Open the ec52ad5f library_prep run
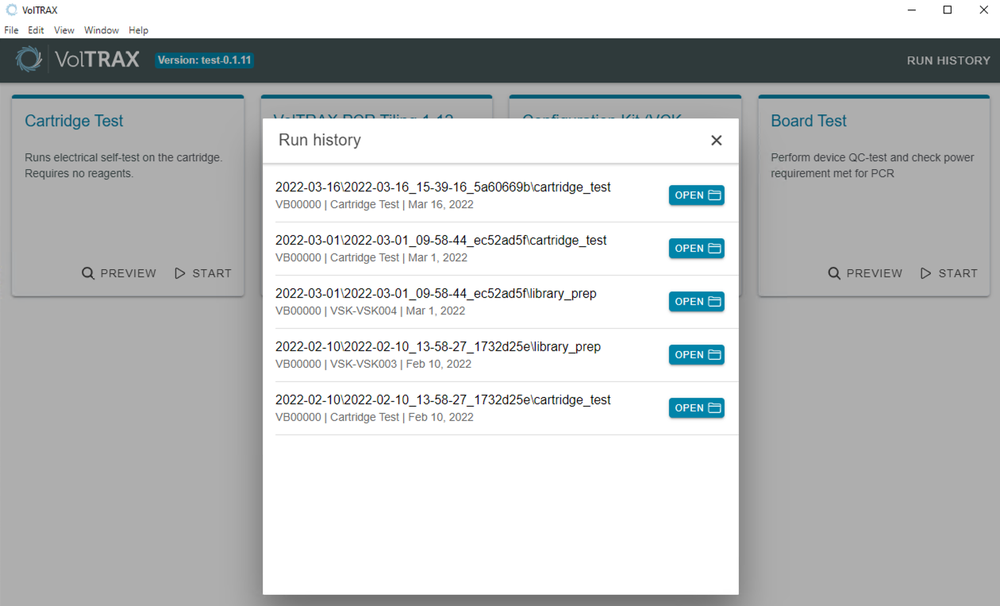The image size is (1000, 606). coord(696,301)
